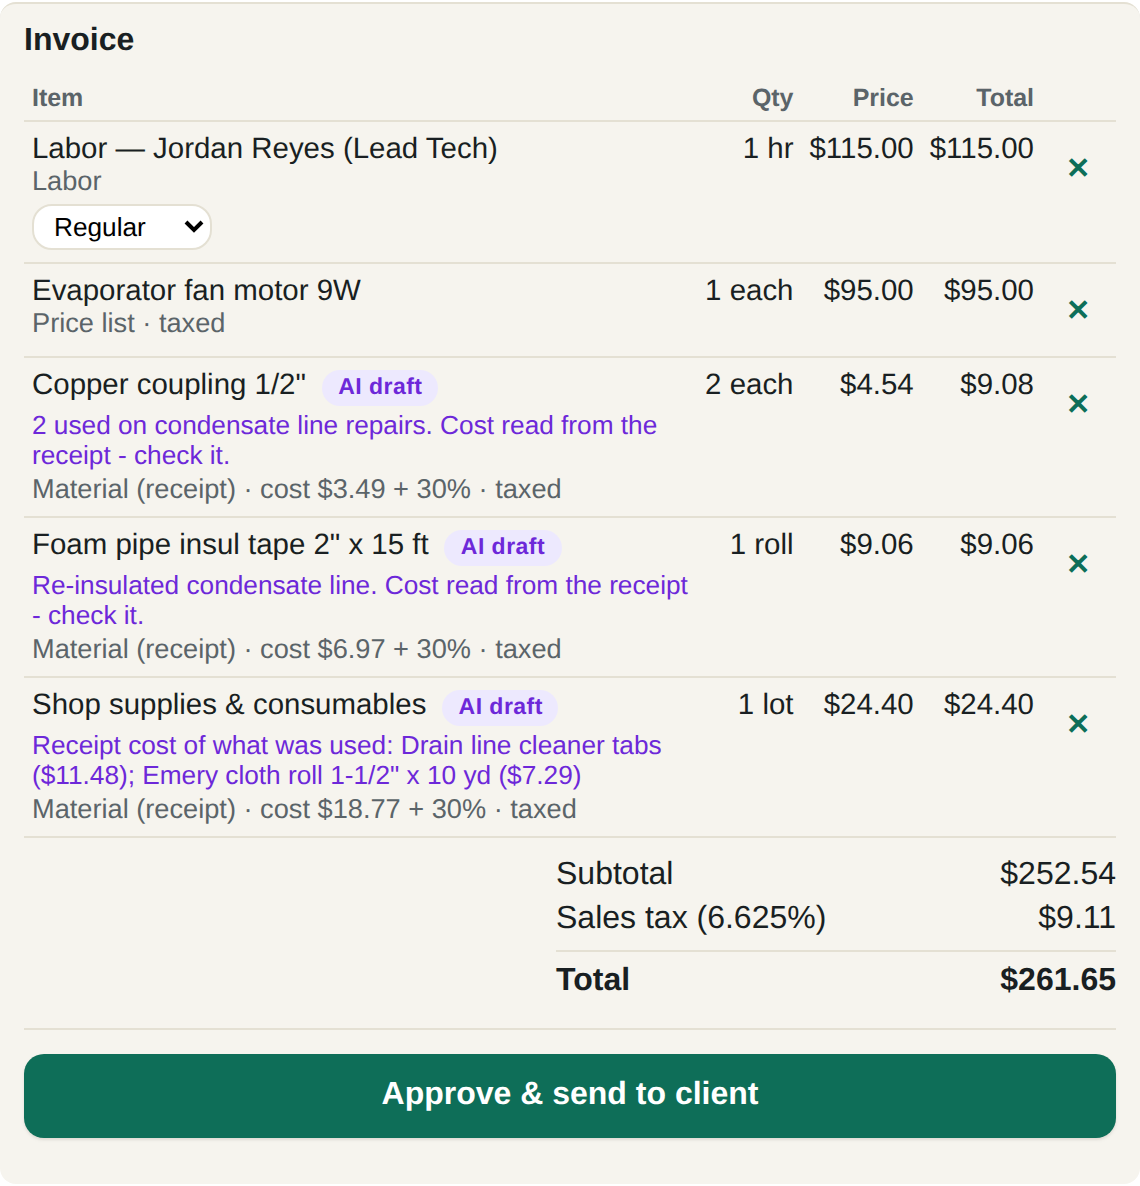This screenshot has height=1186, width=1140.
Task: Click the 1 roll quantity cell
Action: click(762, 545)
